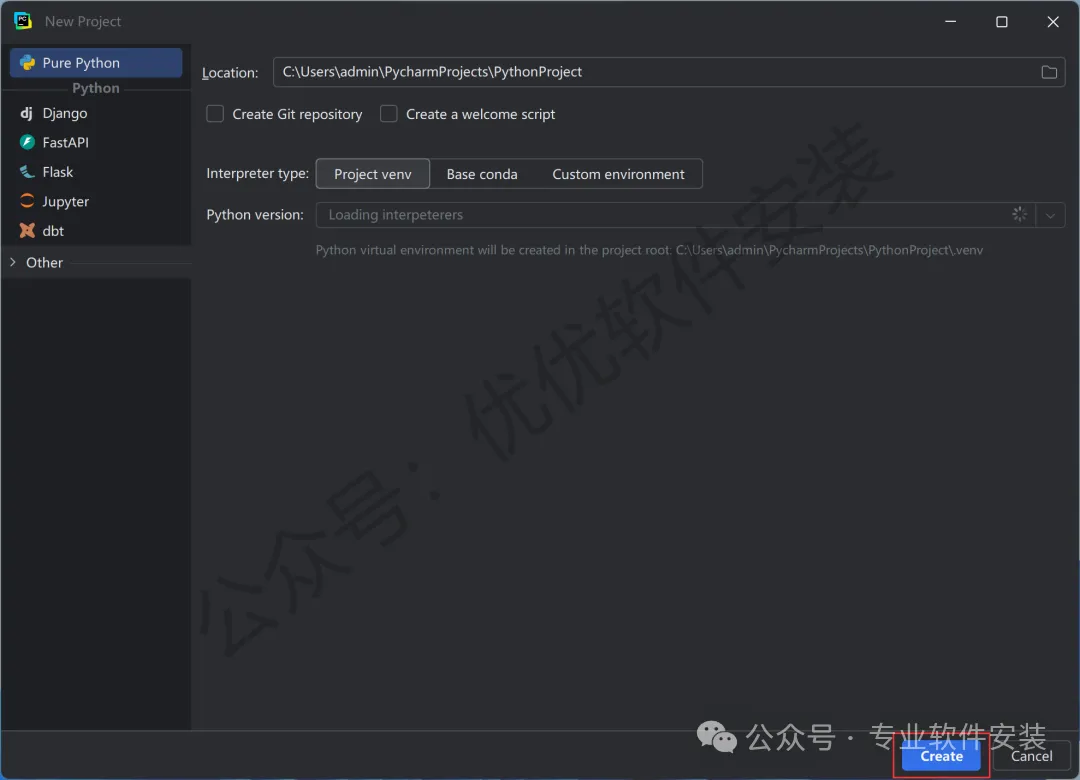Viewport: 1080px width, 780px height.
Task: Click the Create button
Action: [941, 757]
